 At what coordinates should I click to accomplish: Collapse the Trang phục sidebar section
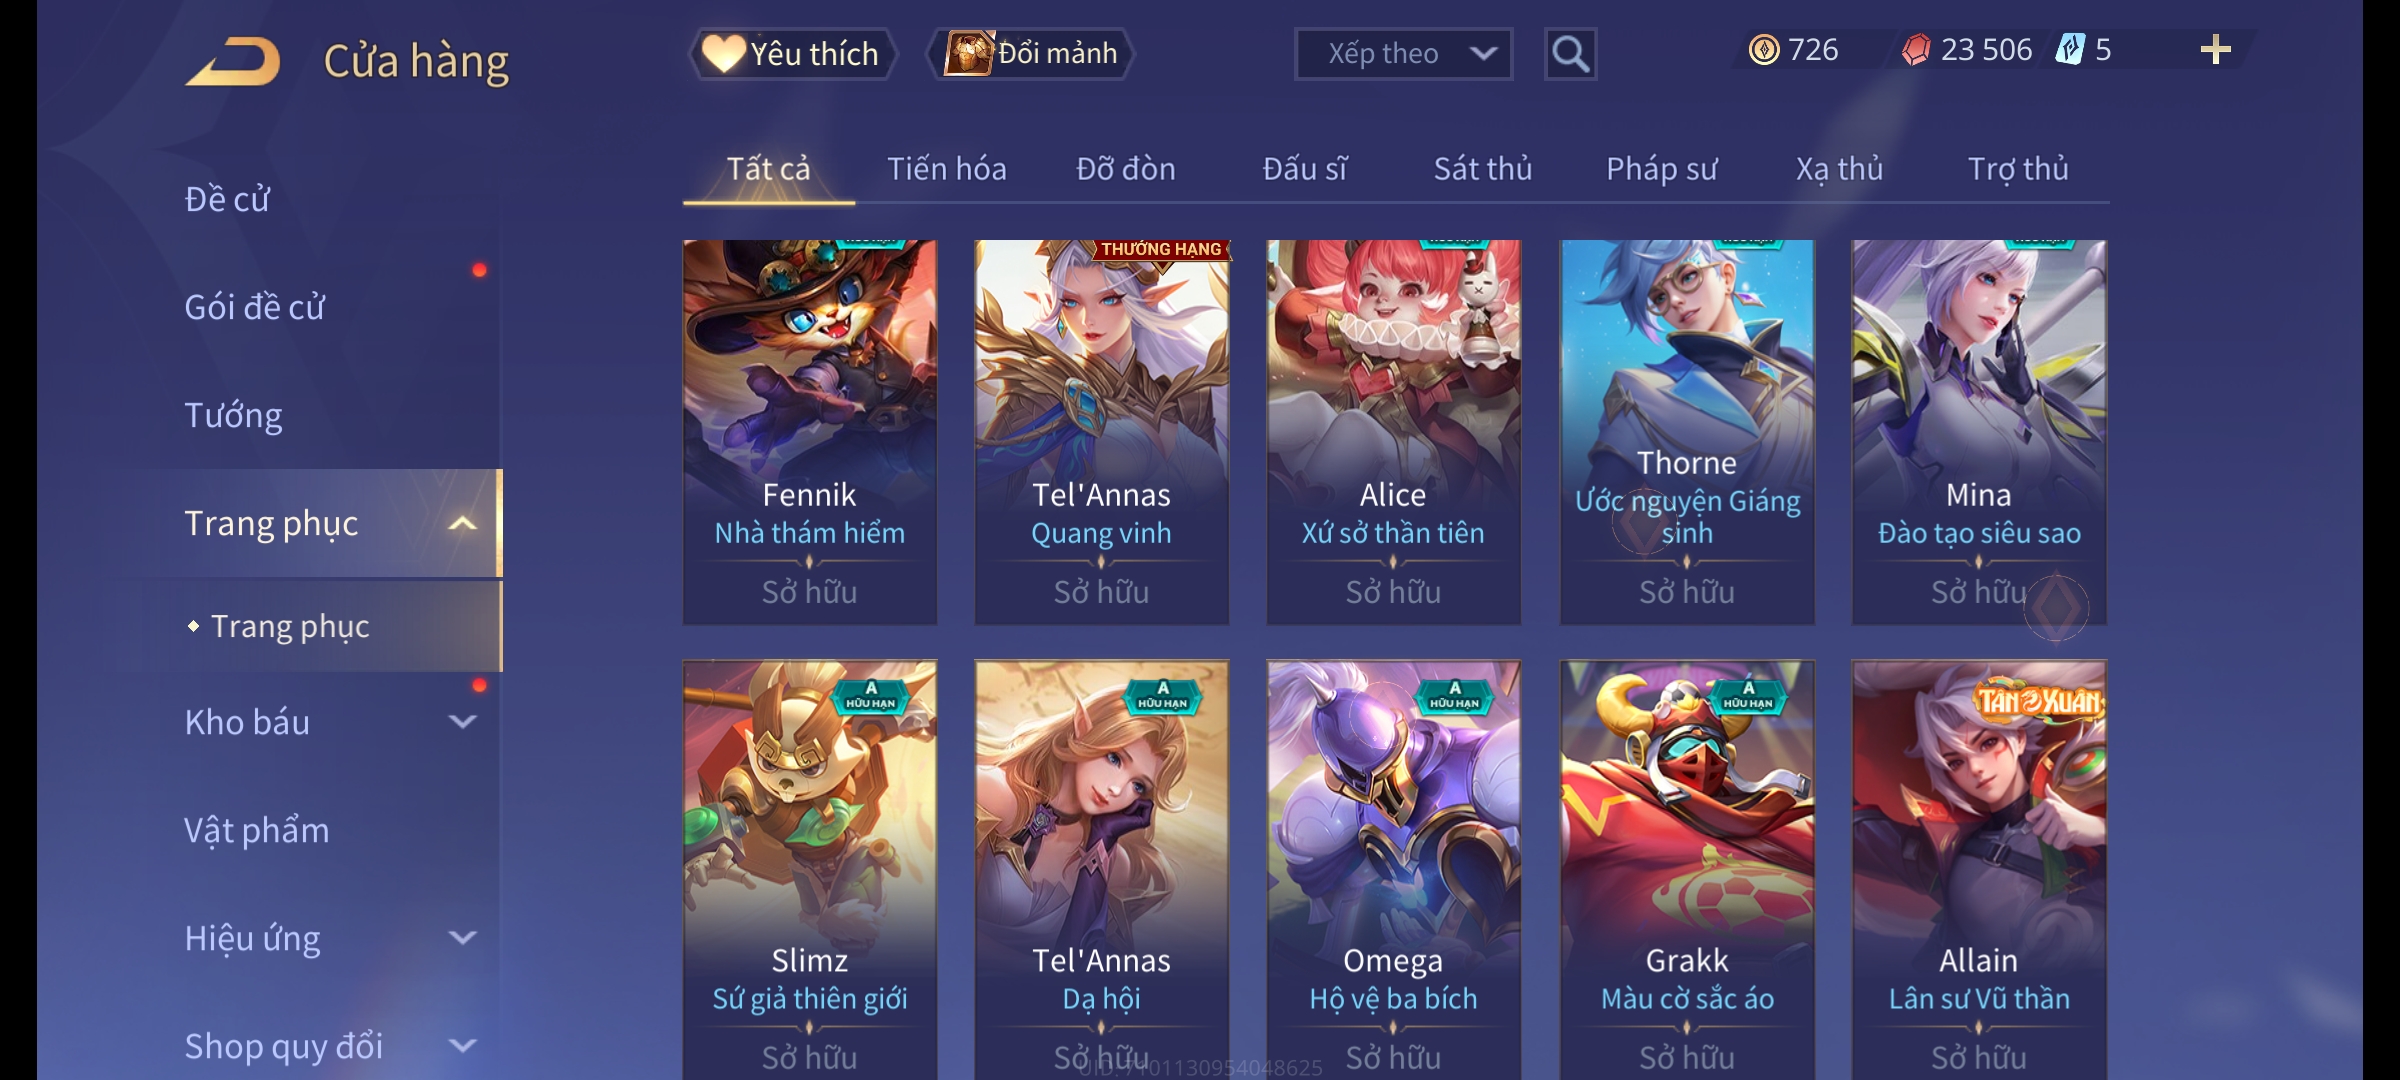(x=462, y=524)
